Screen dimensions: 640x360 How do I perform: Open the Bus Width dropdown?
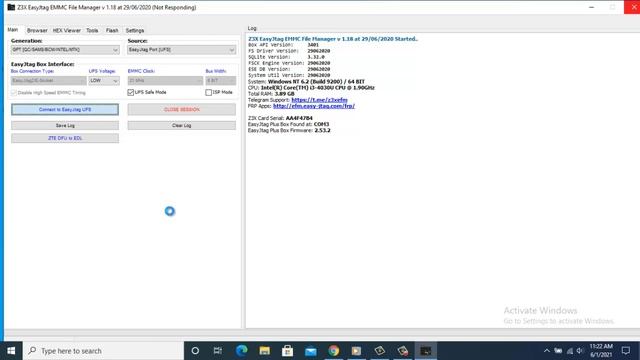220,80
